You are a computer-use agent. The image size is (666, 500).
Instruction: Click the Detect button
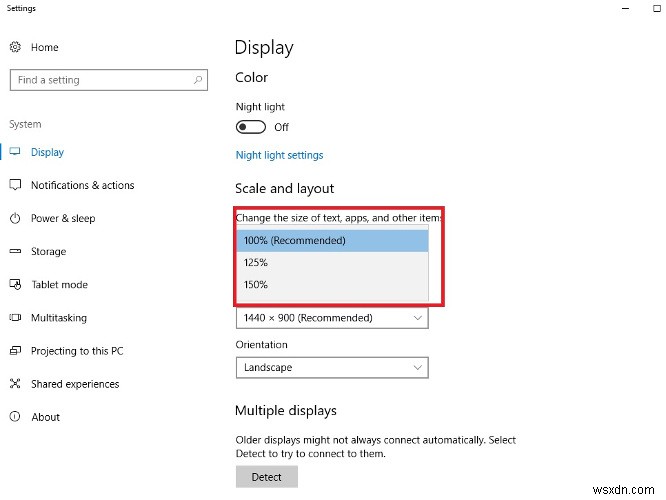pyautogui.click(x=266, y=477)
